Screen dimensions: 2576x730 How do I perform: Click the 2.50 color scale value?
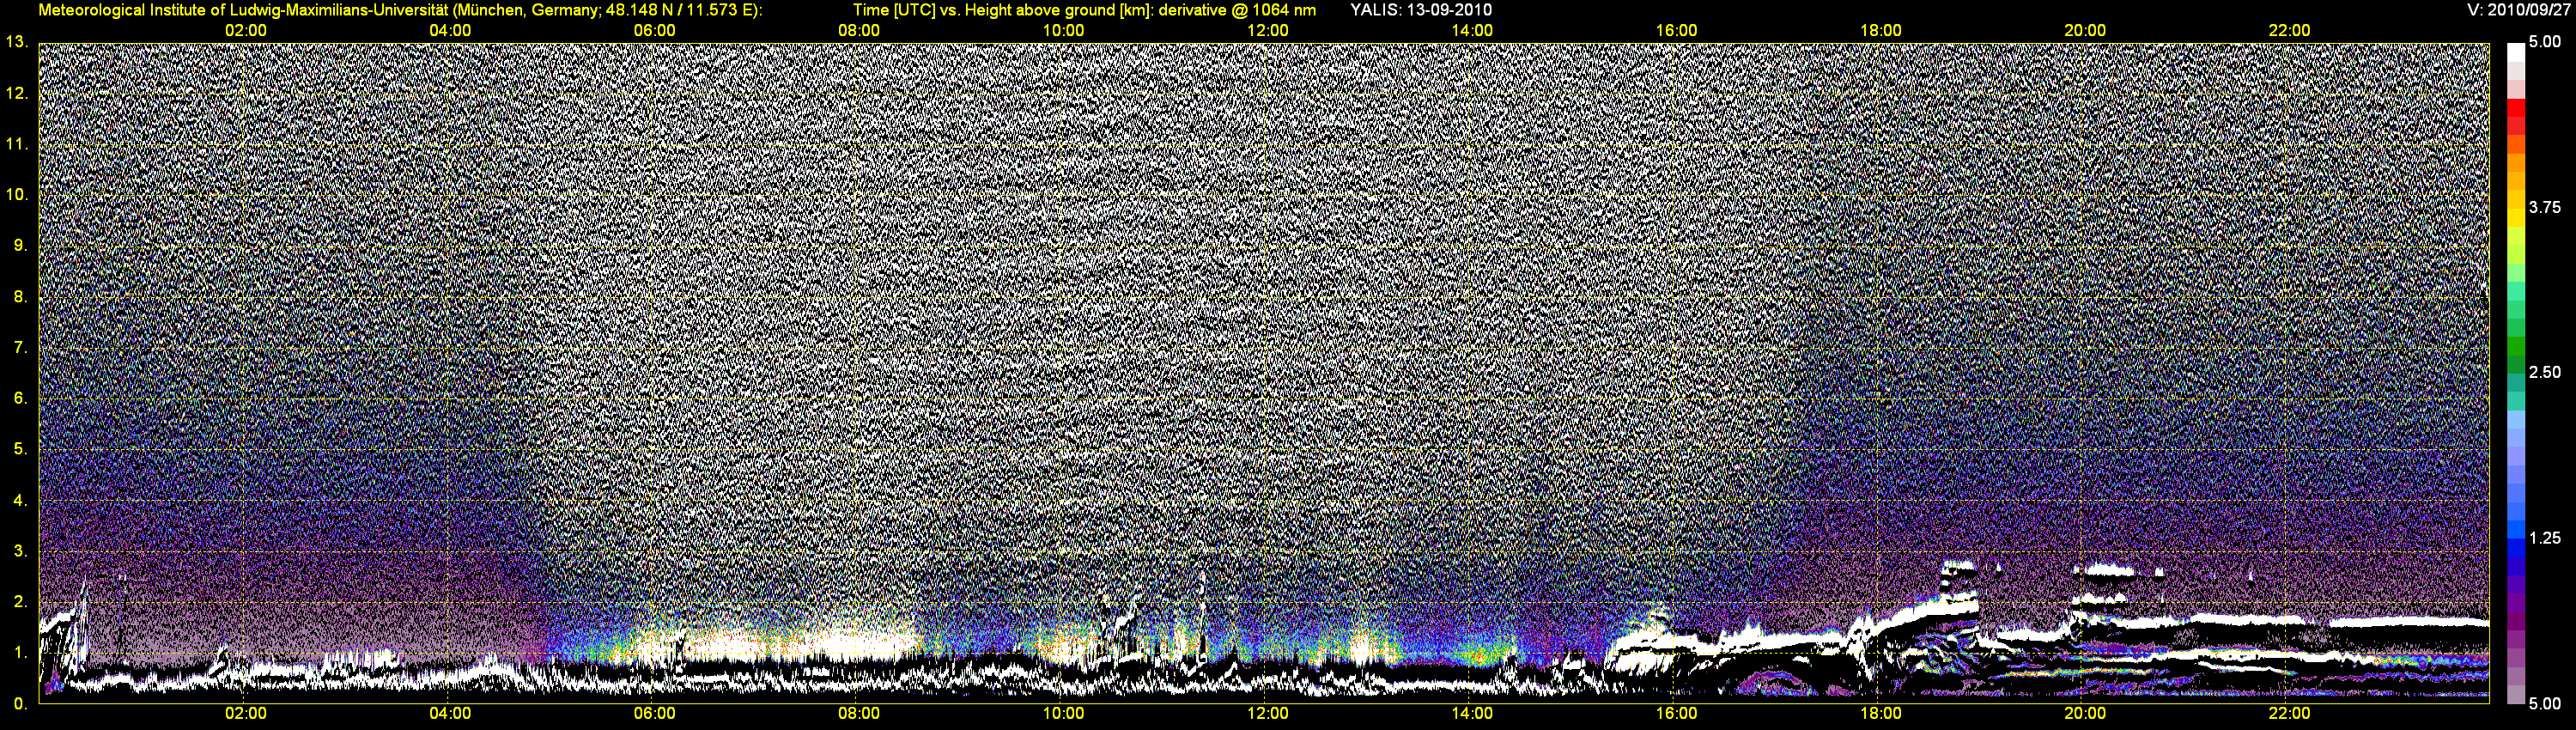click(x=2545, y=373)
